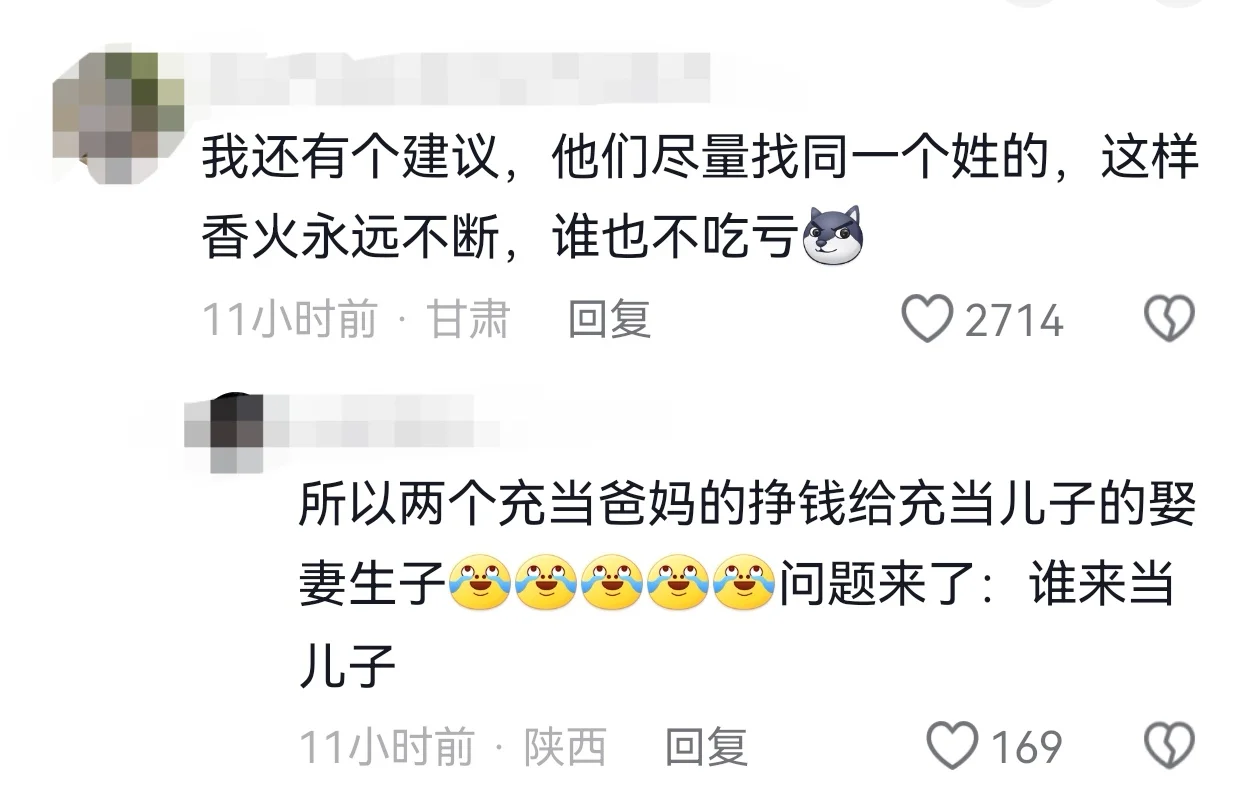This screenshot has width=1260, height=806.
Task: Tap broken-heart dislike on the 甘肃 comment
Action: (1169, 320)
